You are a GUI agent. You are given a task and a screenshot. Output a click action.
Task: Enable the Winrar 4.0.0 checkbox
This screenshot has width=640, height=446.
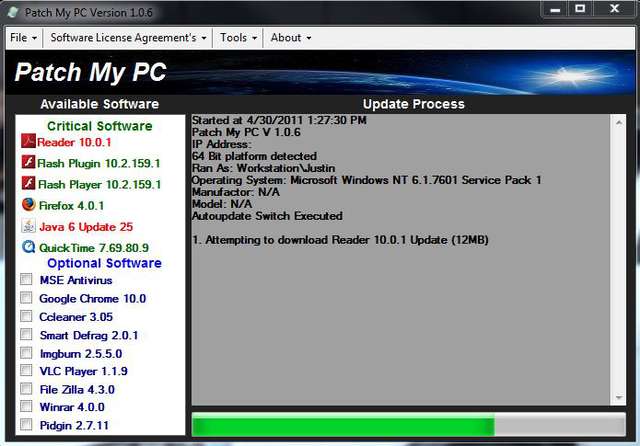point(26,406)
